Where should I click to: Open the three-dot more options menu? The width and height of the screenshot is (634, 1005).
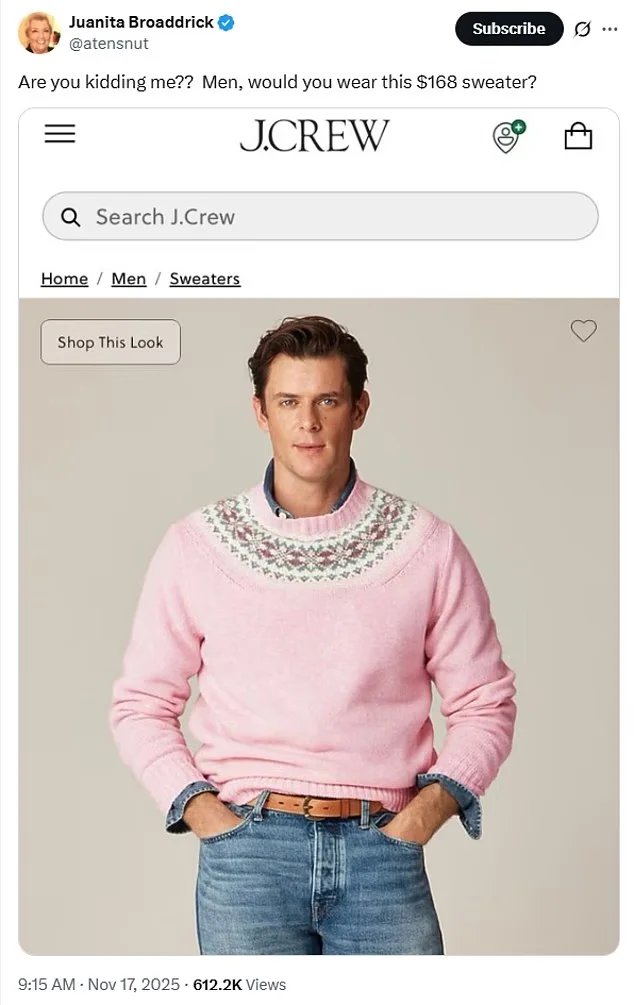point(610,29)
